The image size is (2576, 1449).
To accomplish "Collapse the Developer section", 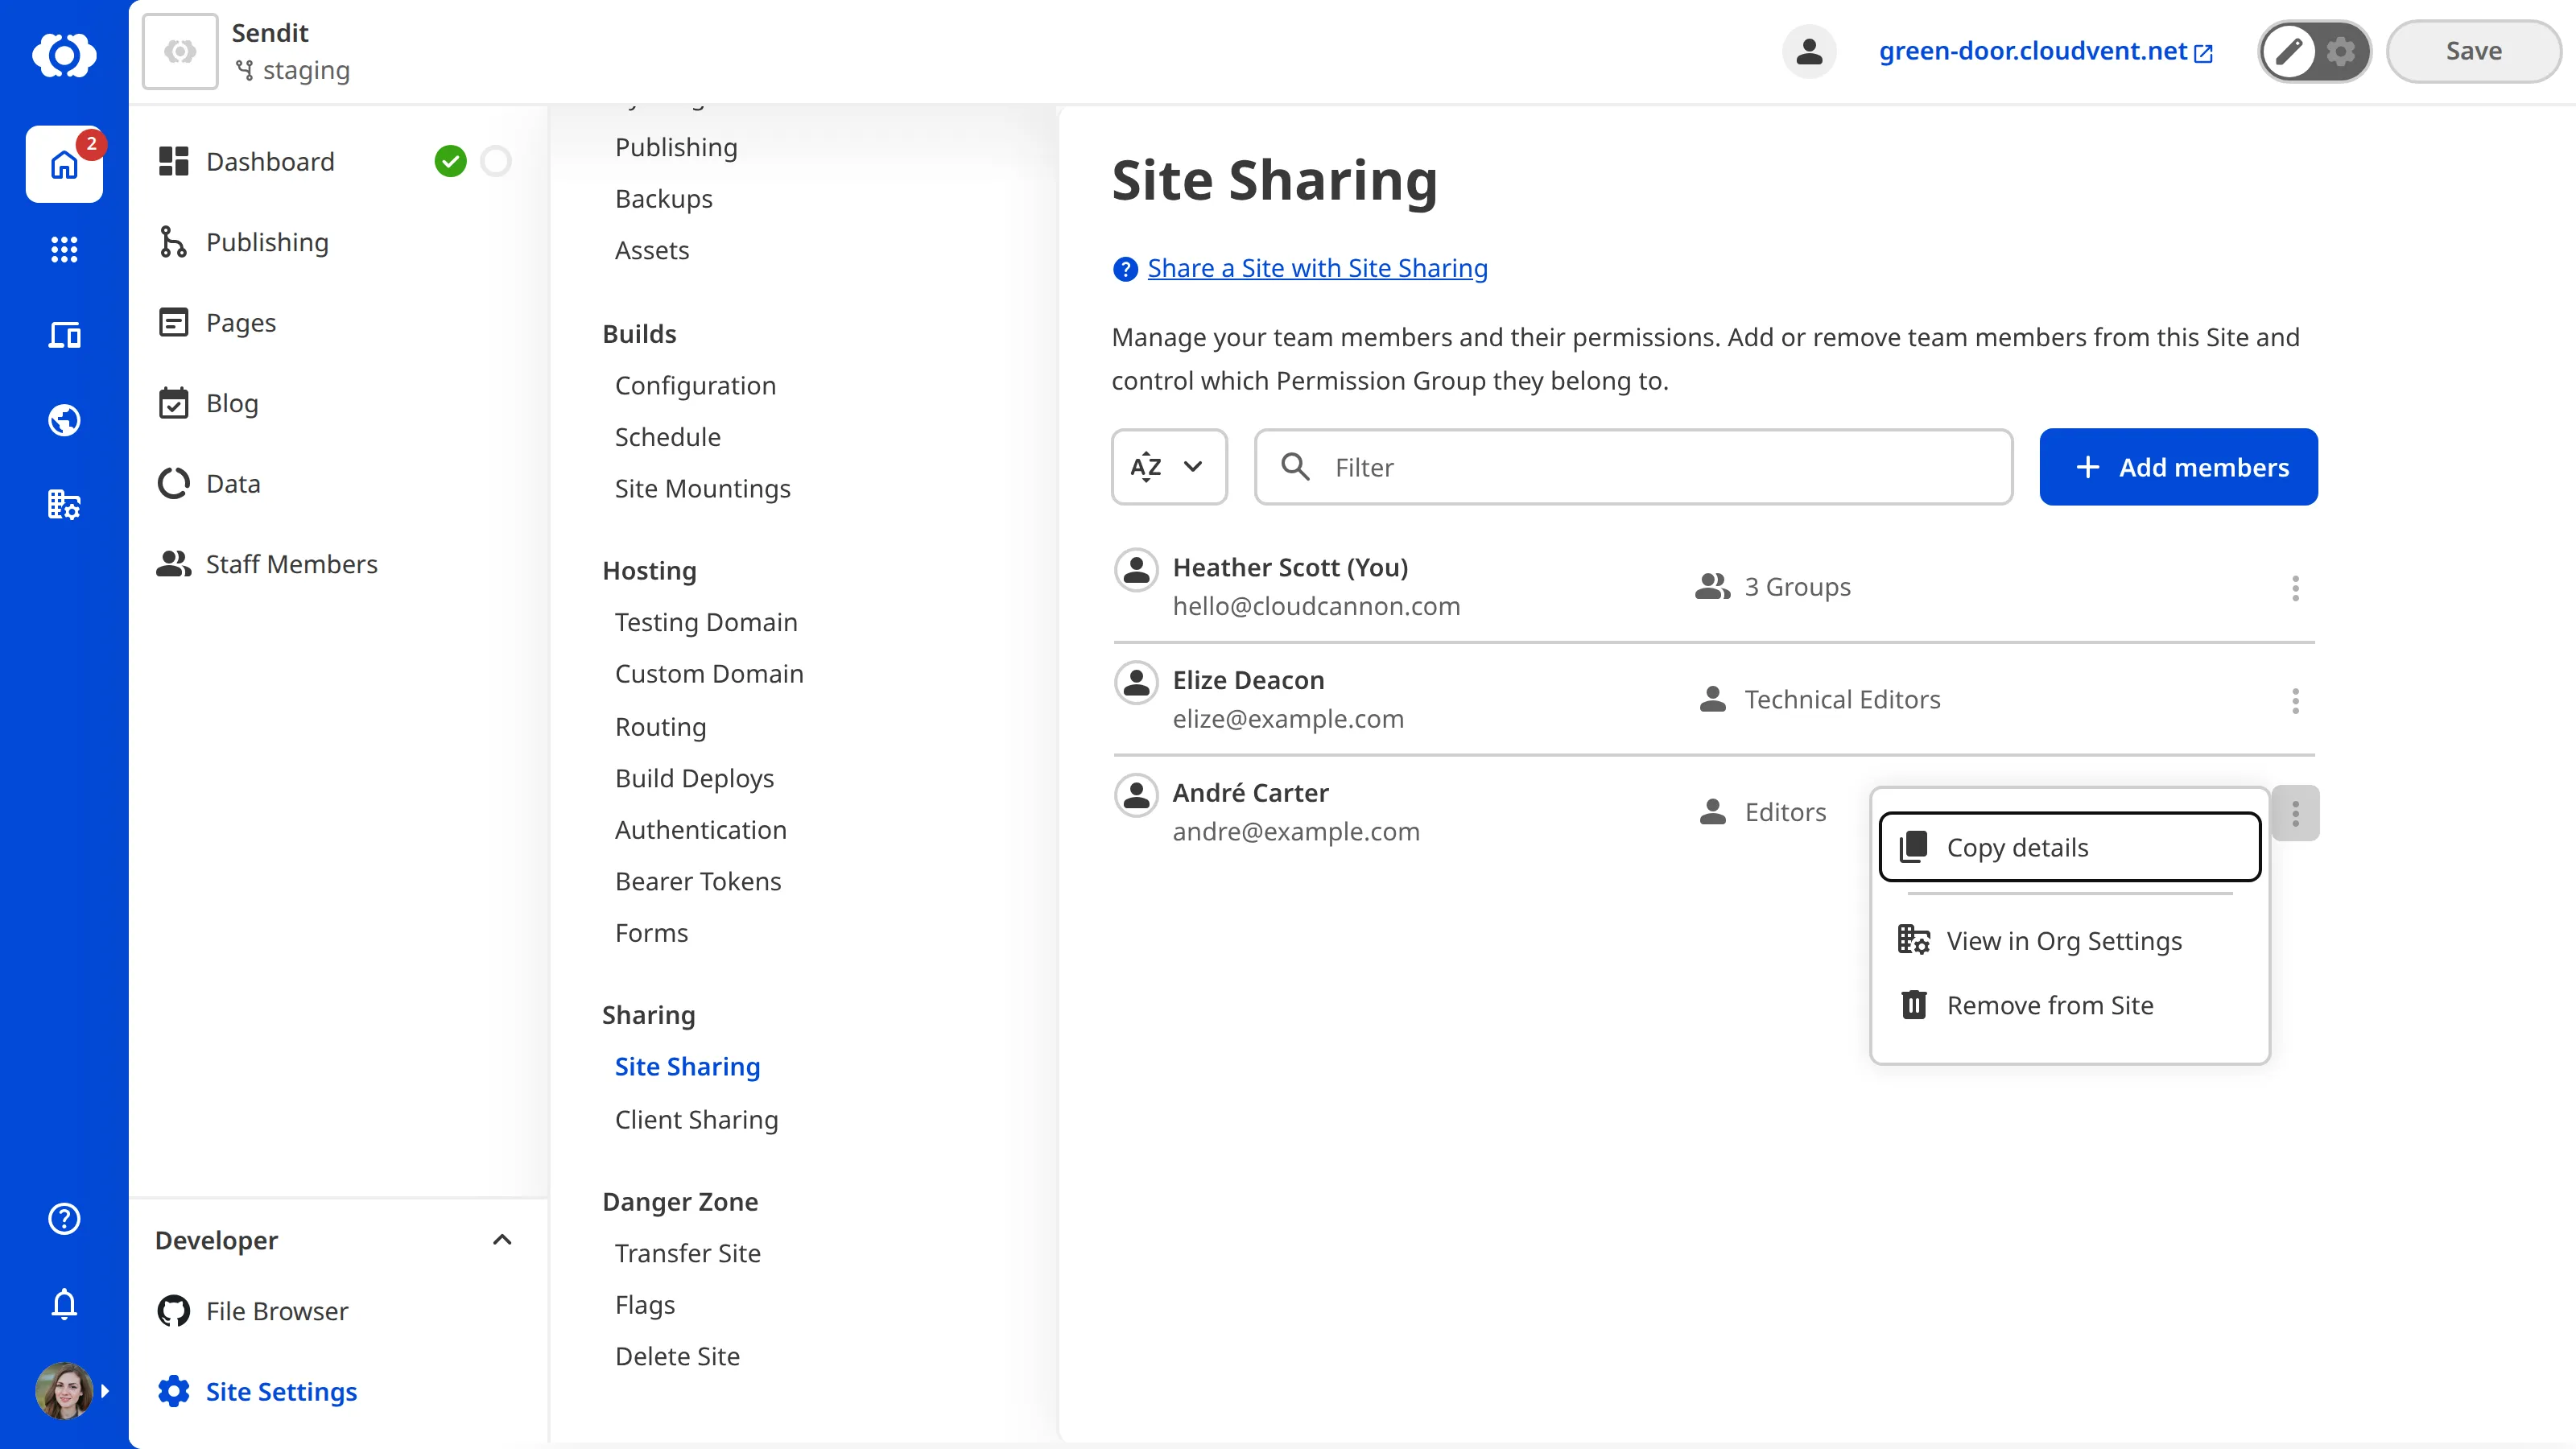I will (x=502, y=1240).
